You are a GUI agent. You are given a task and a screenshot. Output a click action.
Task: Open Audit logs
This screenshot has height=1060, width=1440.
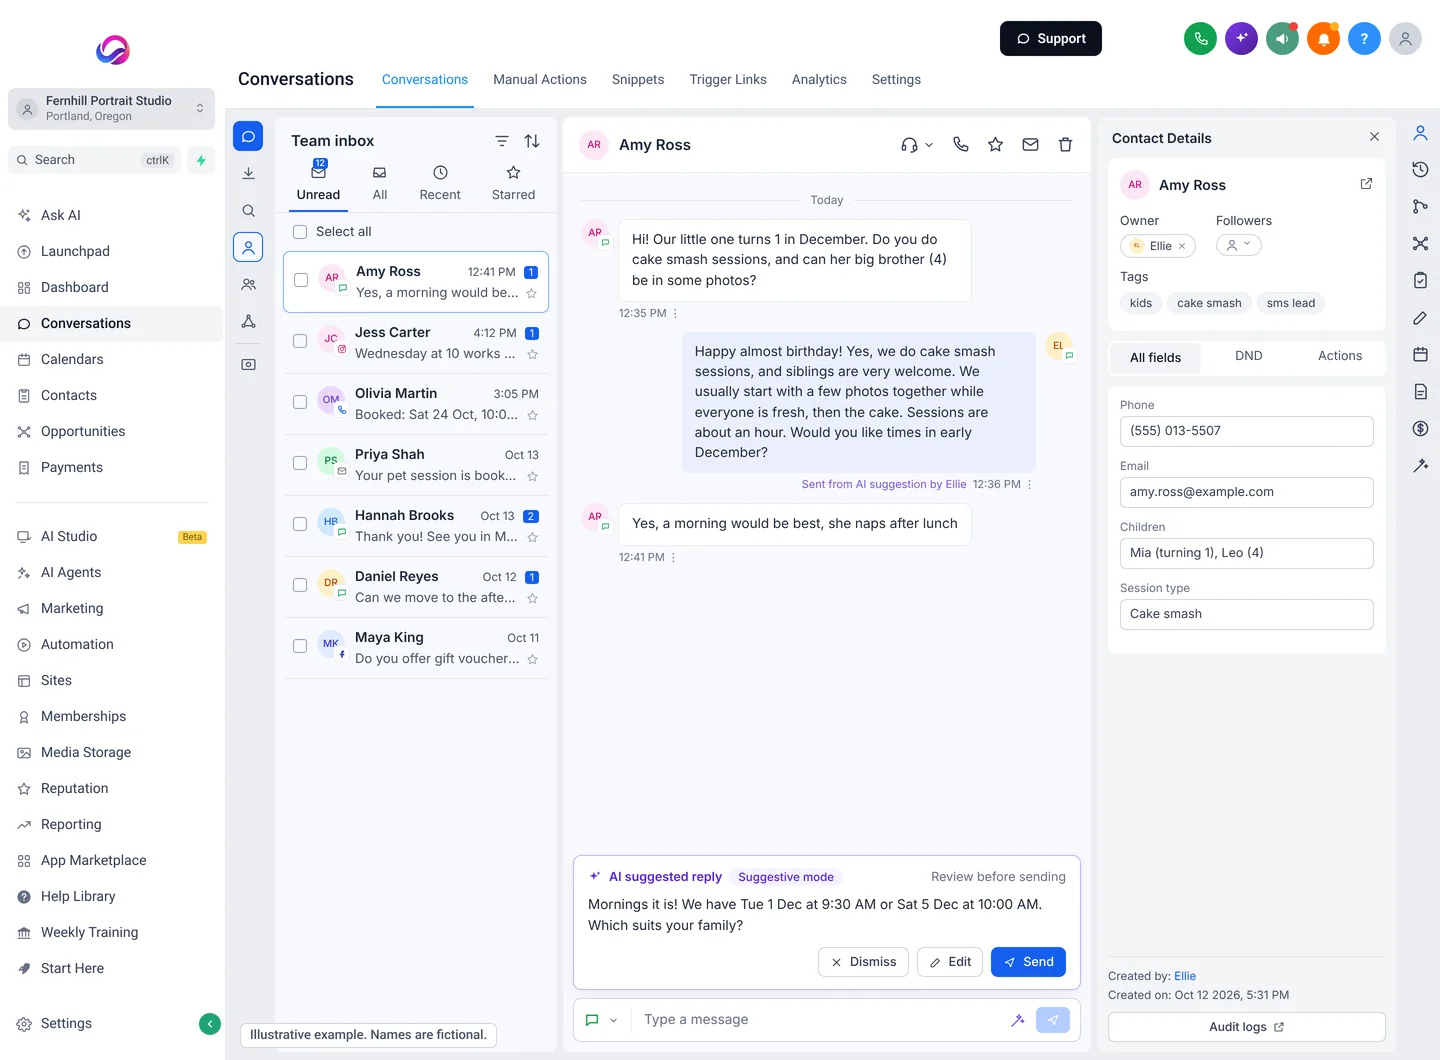tap(1246, 1027)
